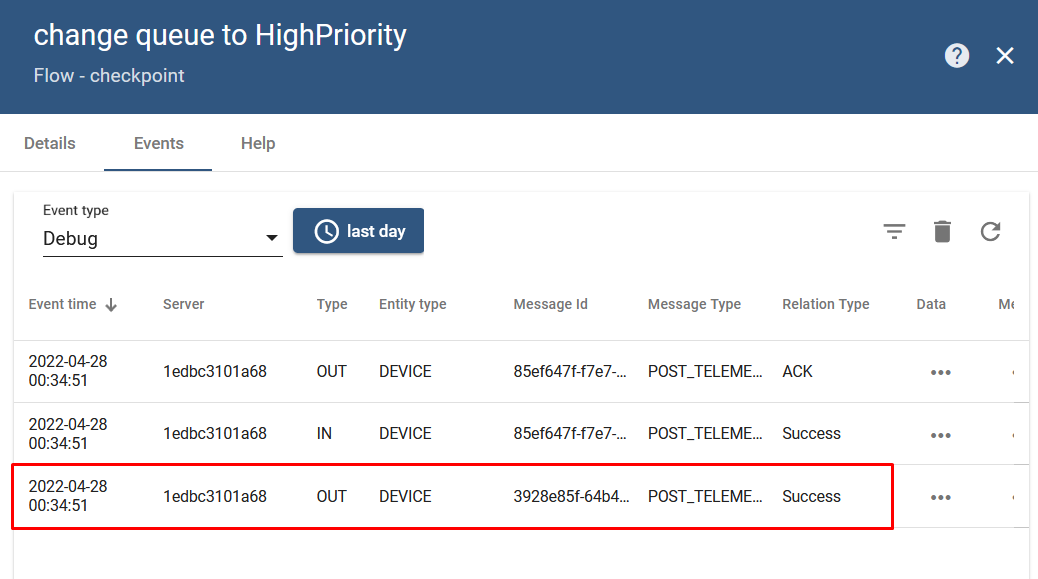The image size is (1038, 579).
Task: Select the Events tab
Action: click(159, 143)
